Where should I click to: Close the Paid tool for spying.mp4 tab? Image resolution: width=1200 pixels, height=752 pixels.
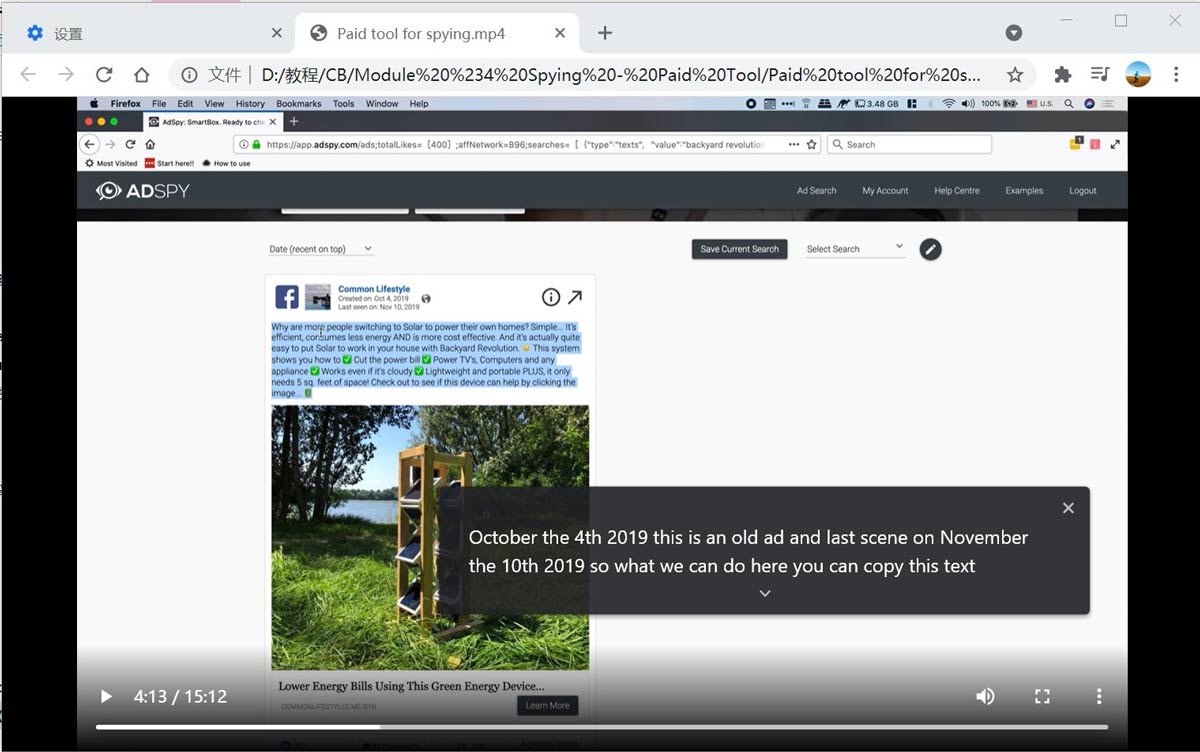(x=560, y=33)
